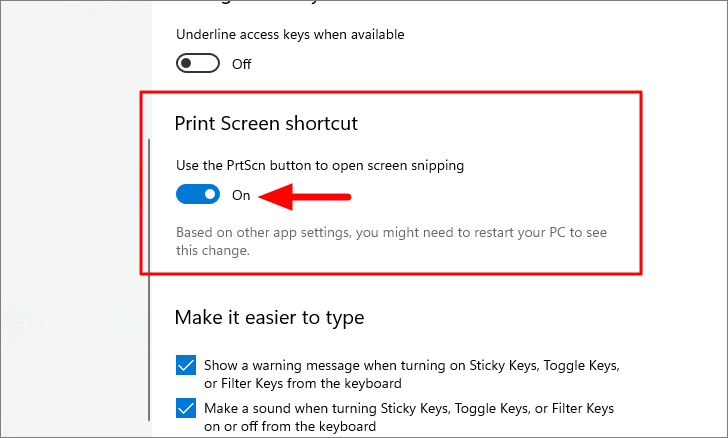Click the Make a sound when turning label text
Image resolution: width=728 pixels, height=438 pixels.
(x=409, y=409)
